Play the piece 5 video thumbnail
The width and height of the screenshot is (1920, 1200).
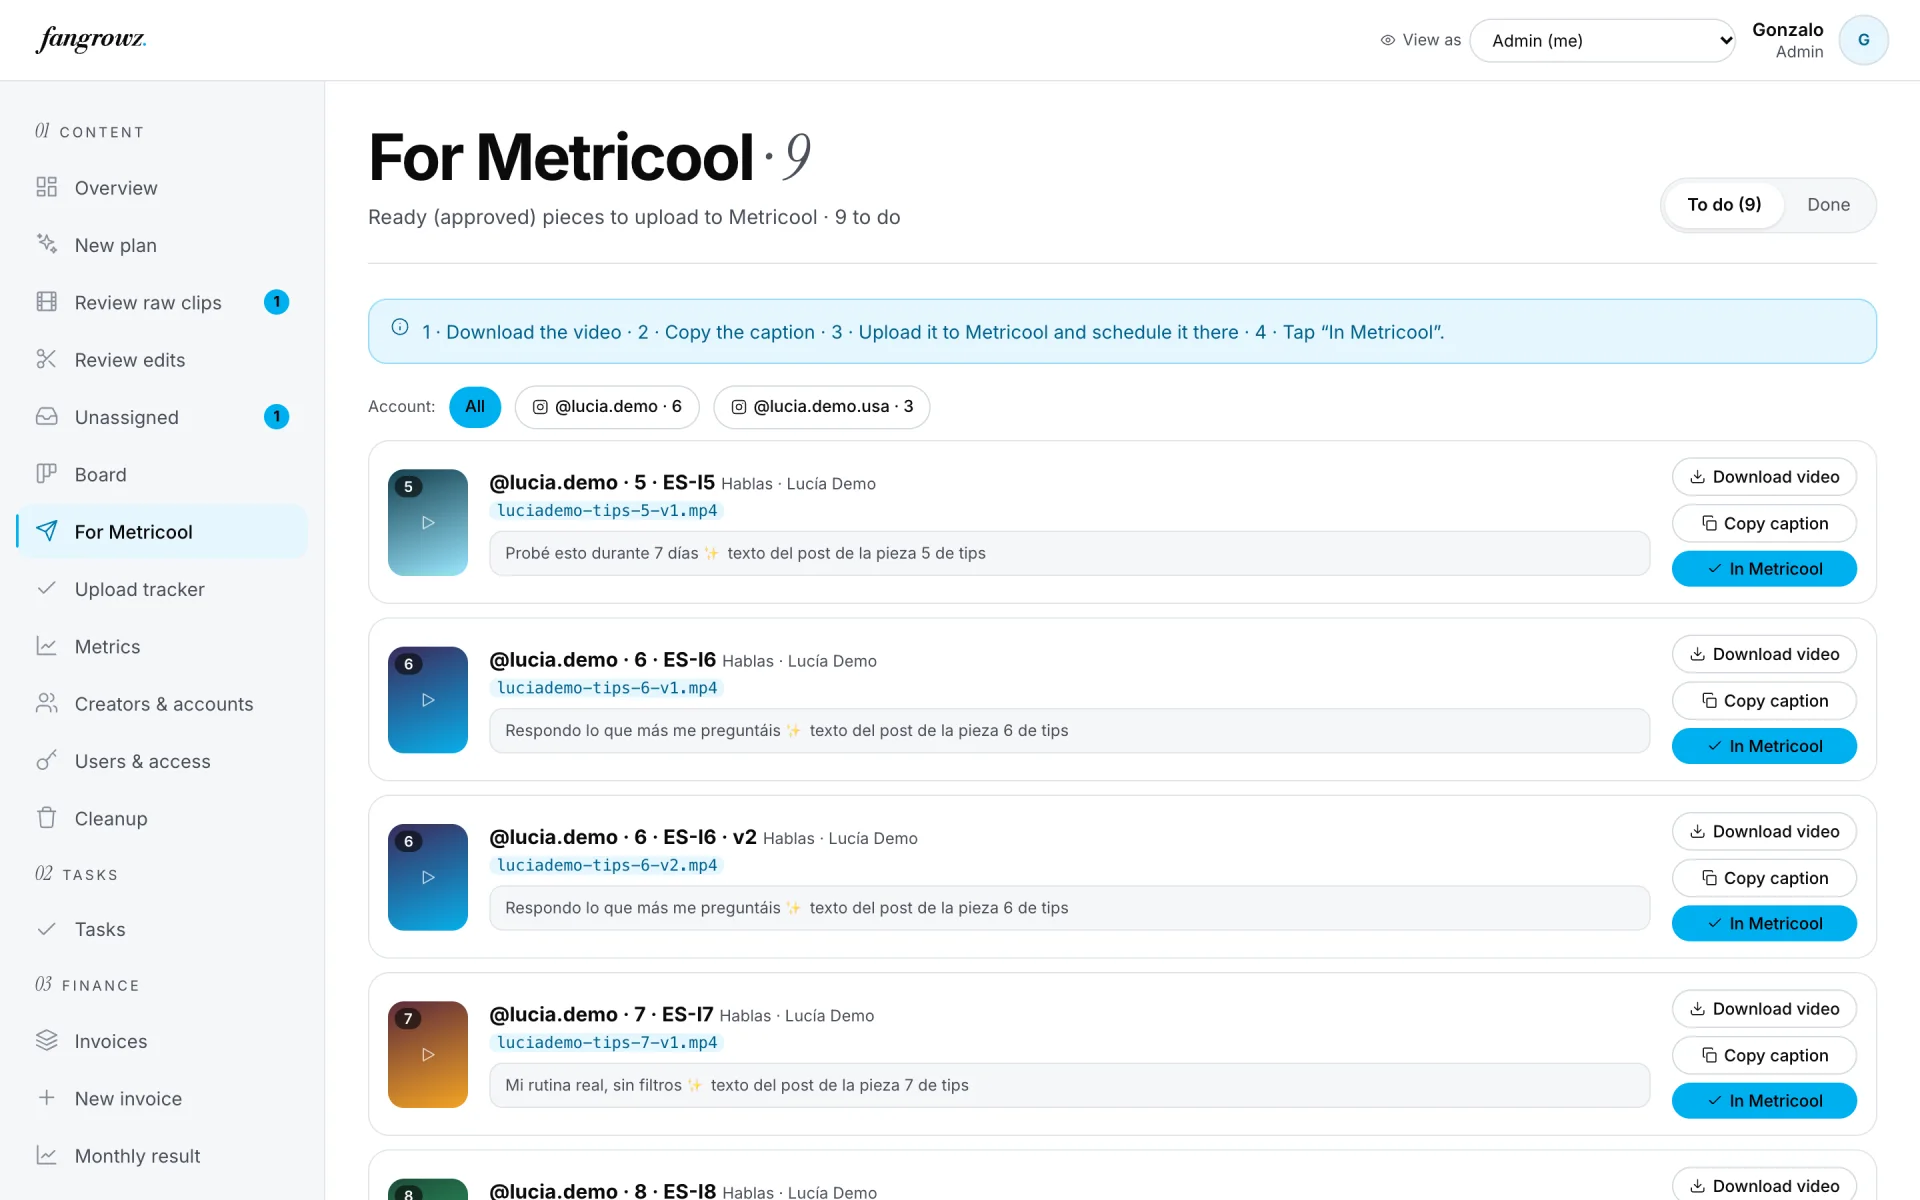tap(428, 522)
